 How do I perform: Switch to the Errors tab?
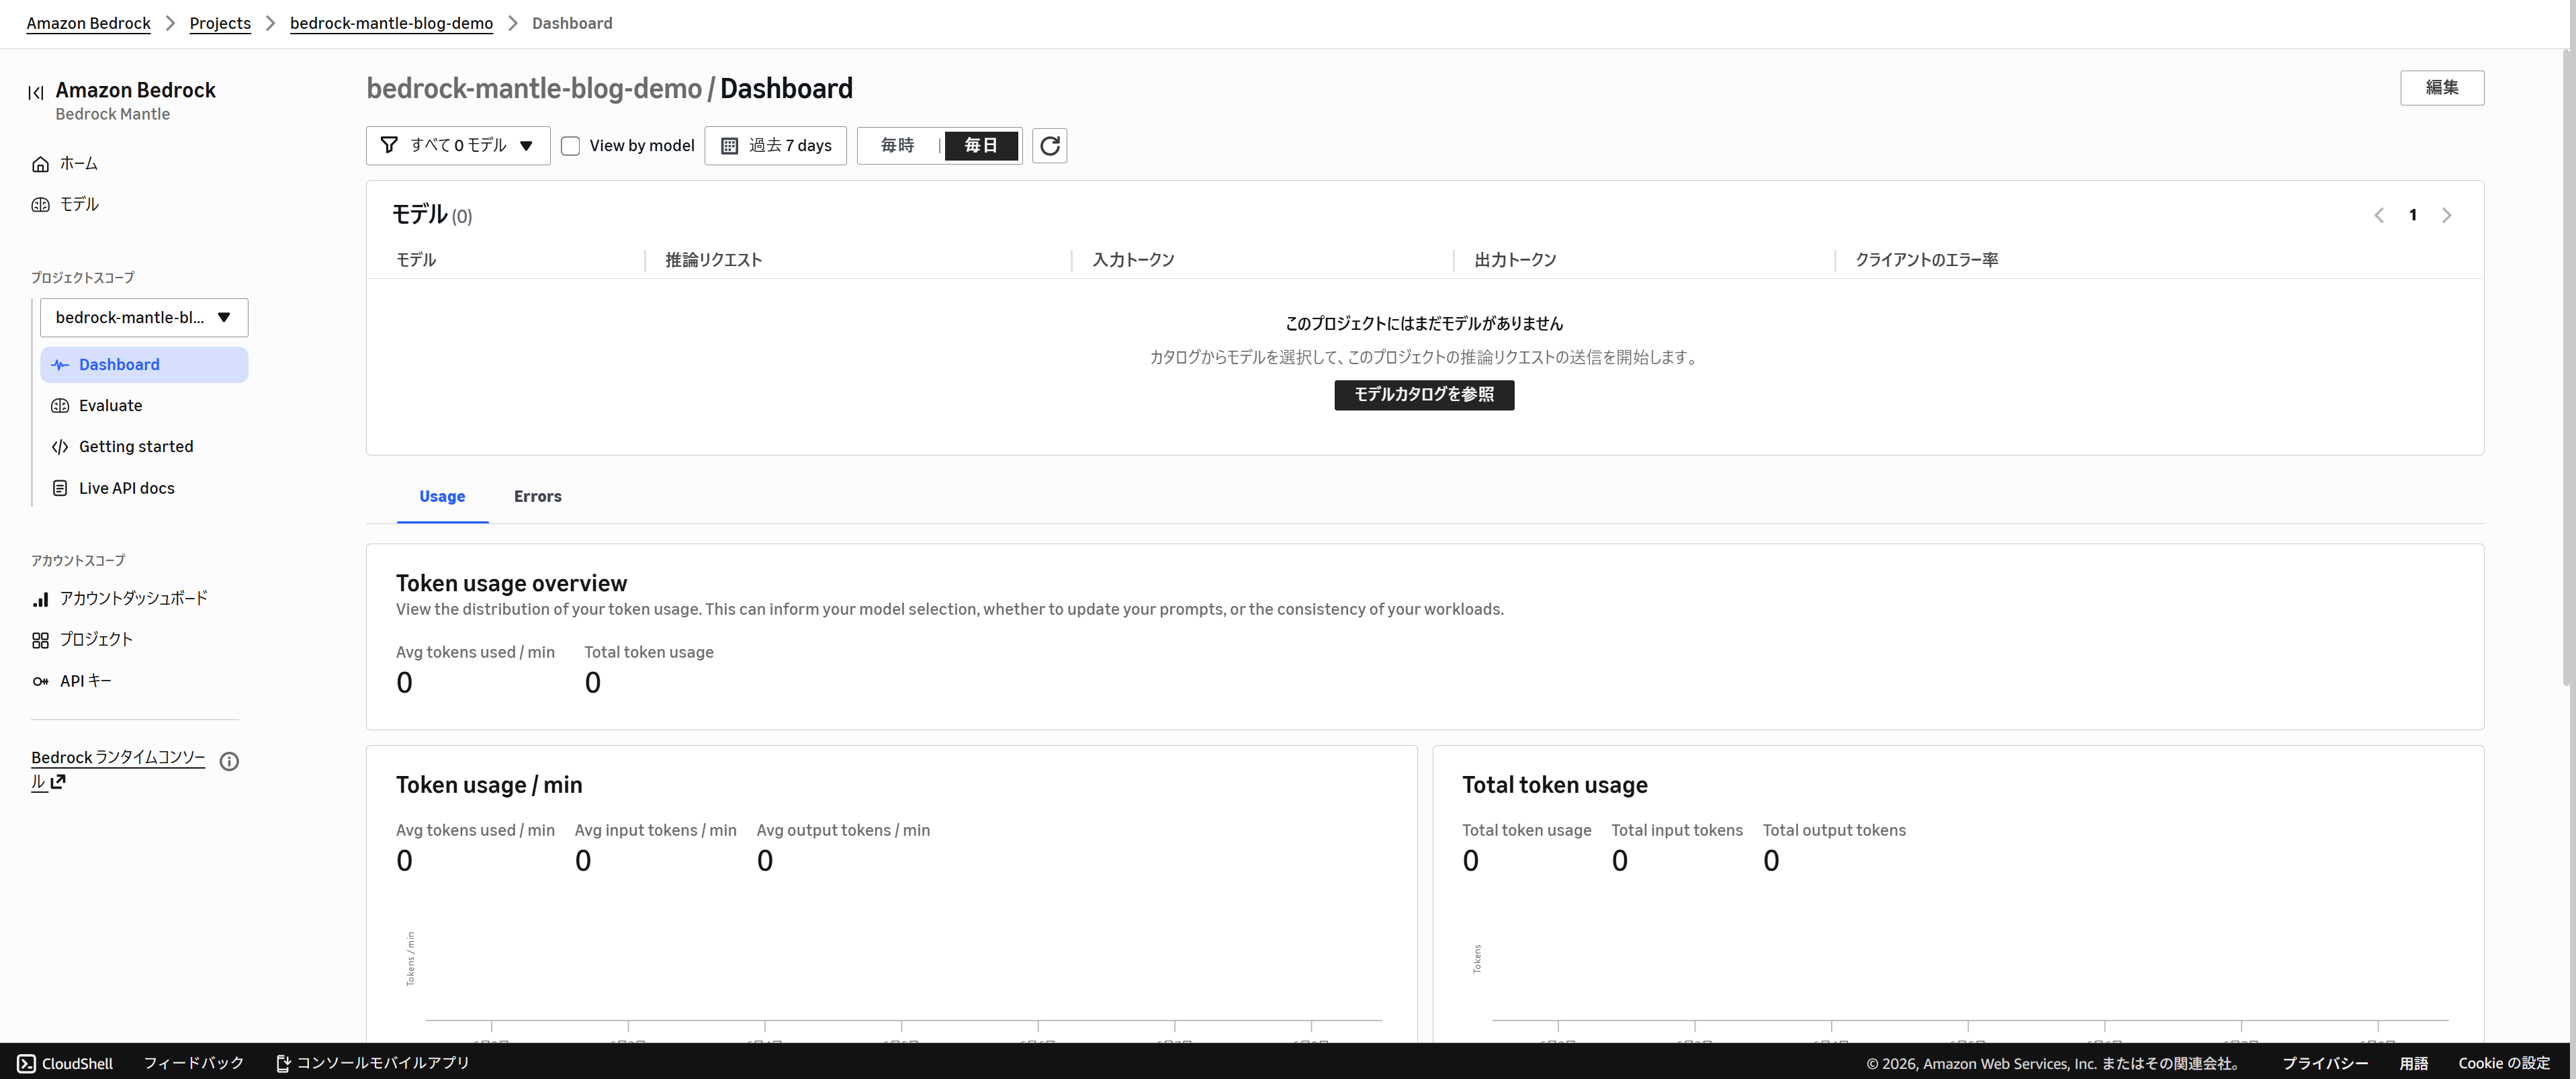[x=538, y=496]
